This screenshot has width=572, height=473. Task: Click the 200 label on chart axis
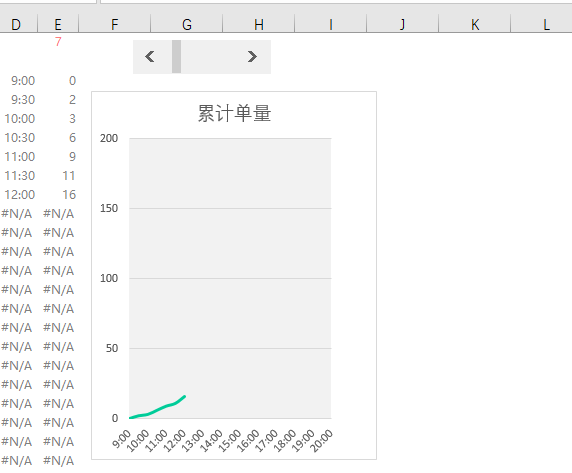[109, 138]
